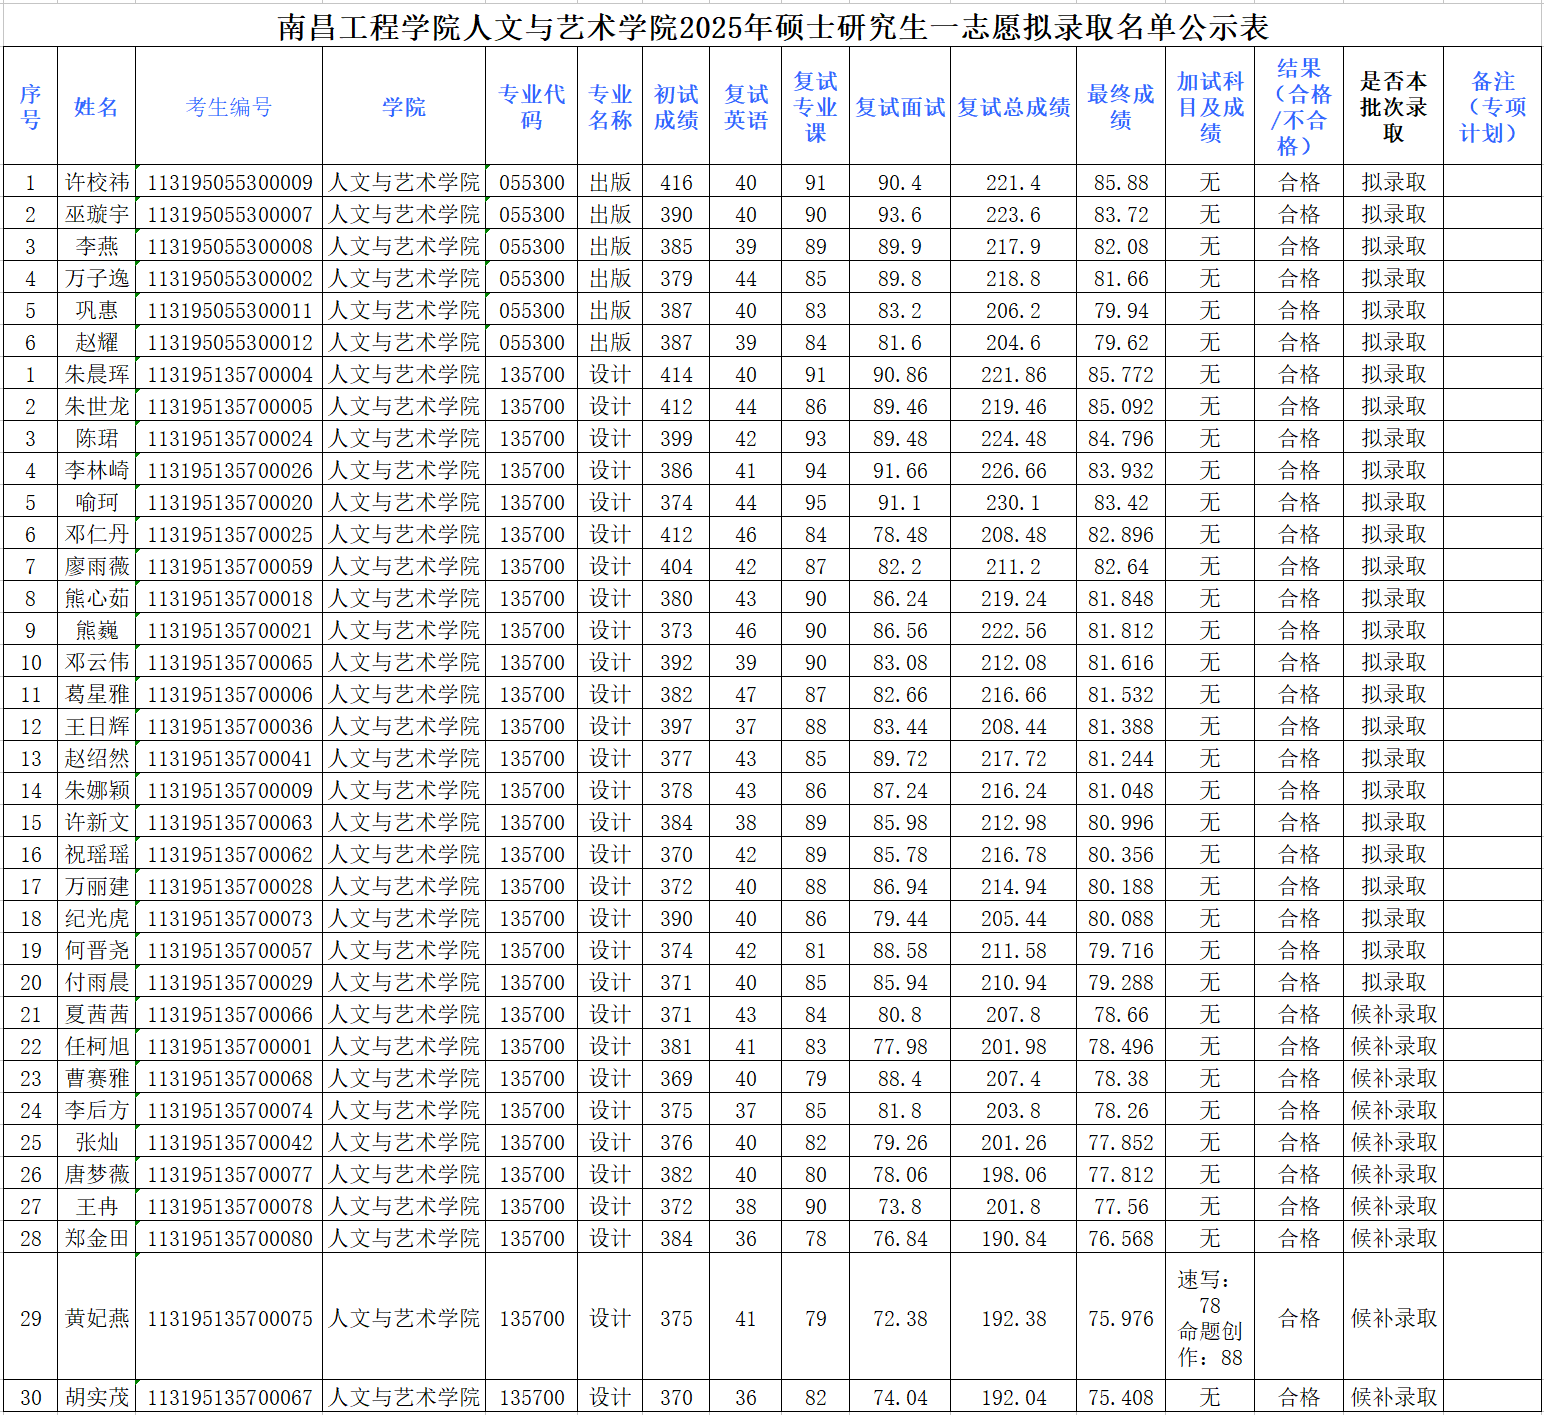Click final score 80.996
Viewport: 1544px width, 1415px height.
coord(1120,823)
